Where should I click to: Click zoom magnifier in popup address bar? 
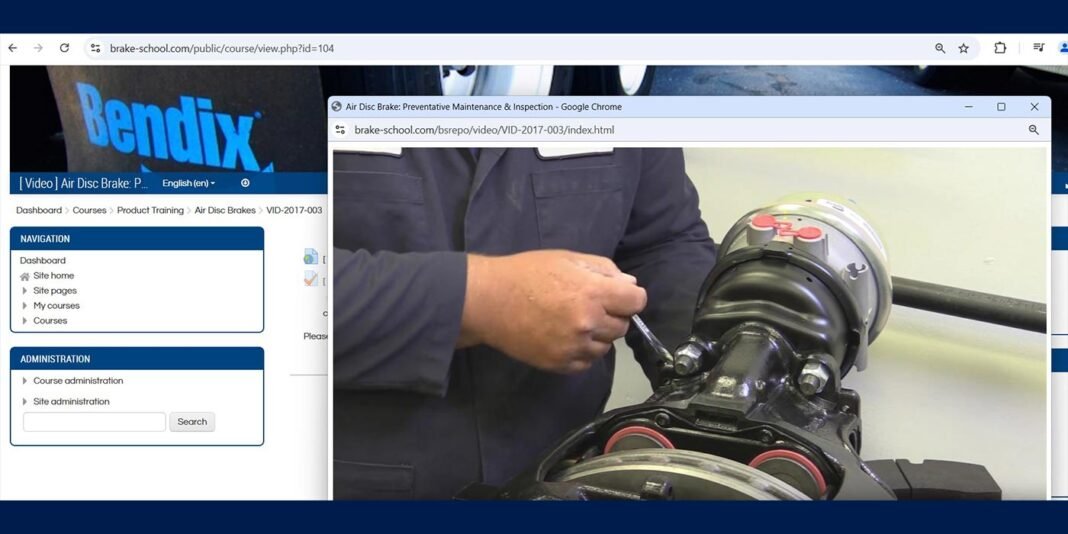click(x=1033, y=129)
